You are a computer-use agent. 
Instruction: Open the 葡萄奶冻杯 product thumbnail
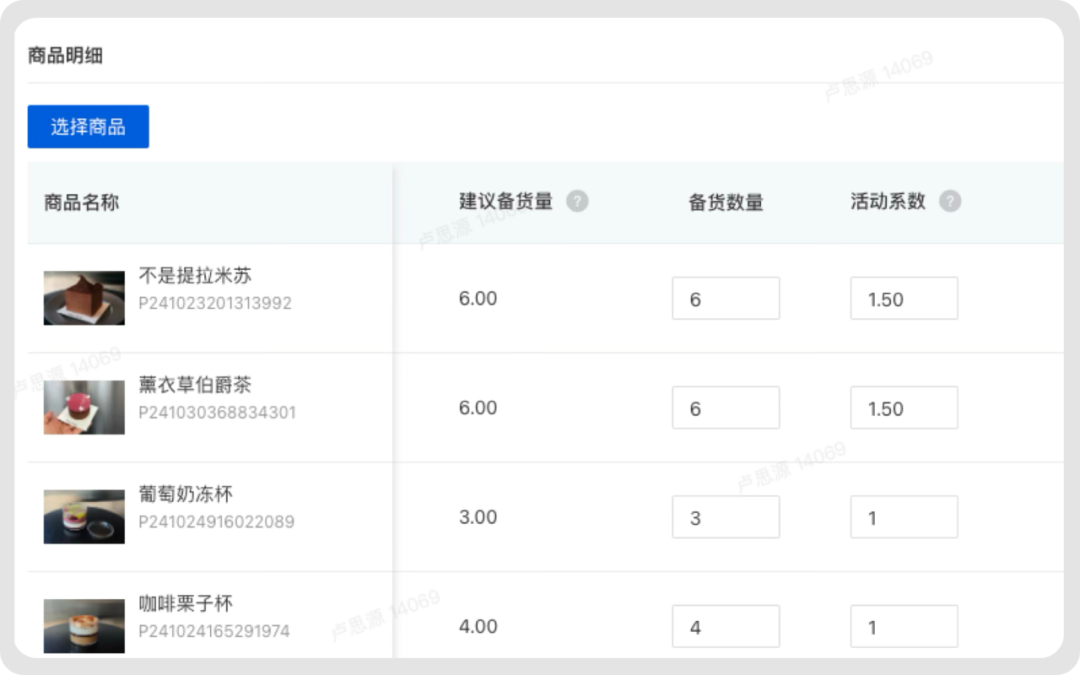[84, 516]
